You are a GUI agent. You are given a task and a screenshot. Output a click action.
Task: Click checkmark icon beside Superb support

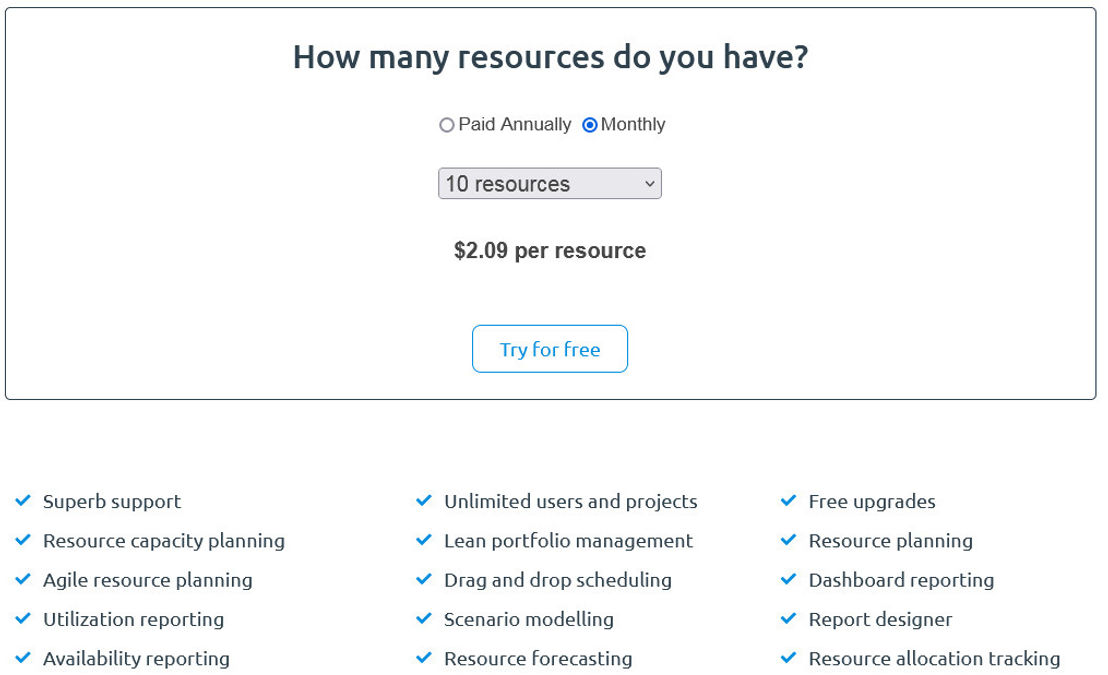23,501
